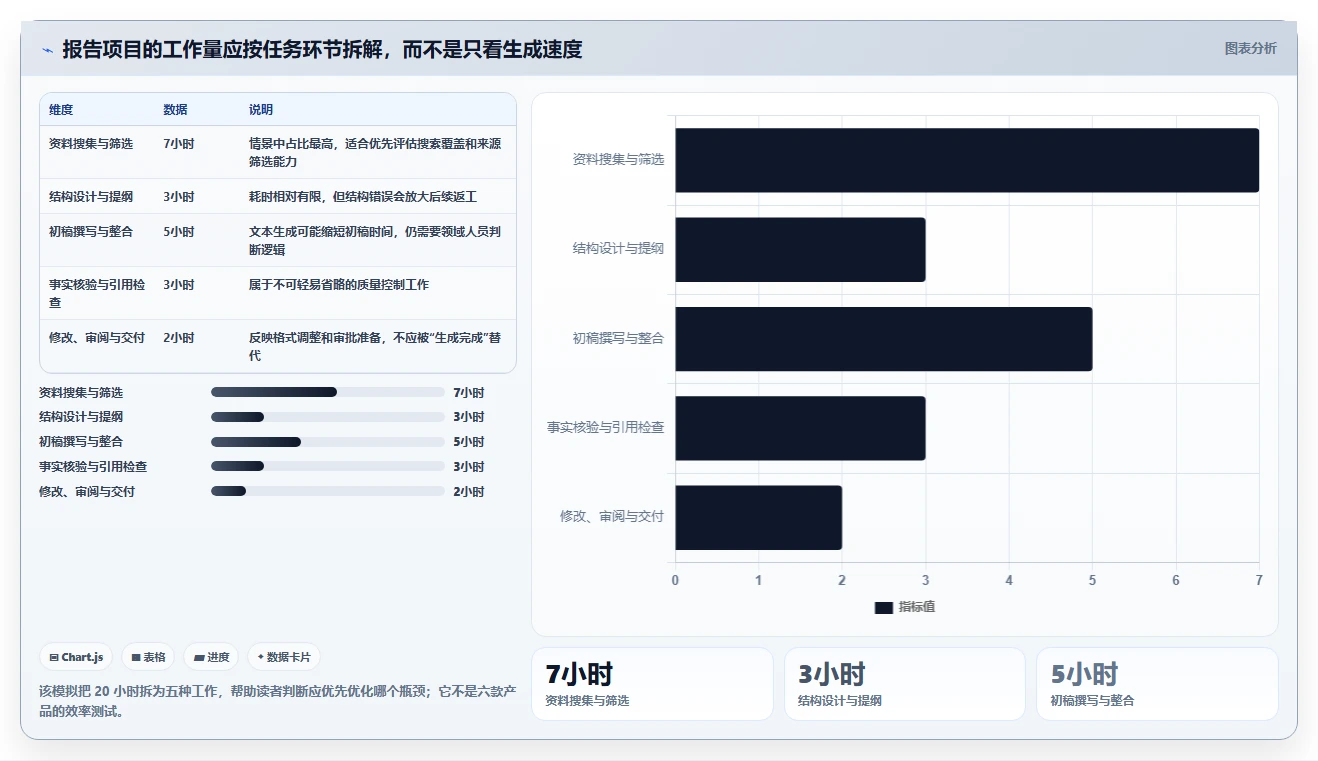Click the 2小时 value beside the progress bar

coord(468,491)
